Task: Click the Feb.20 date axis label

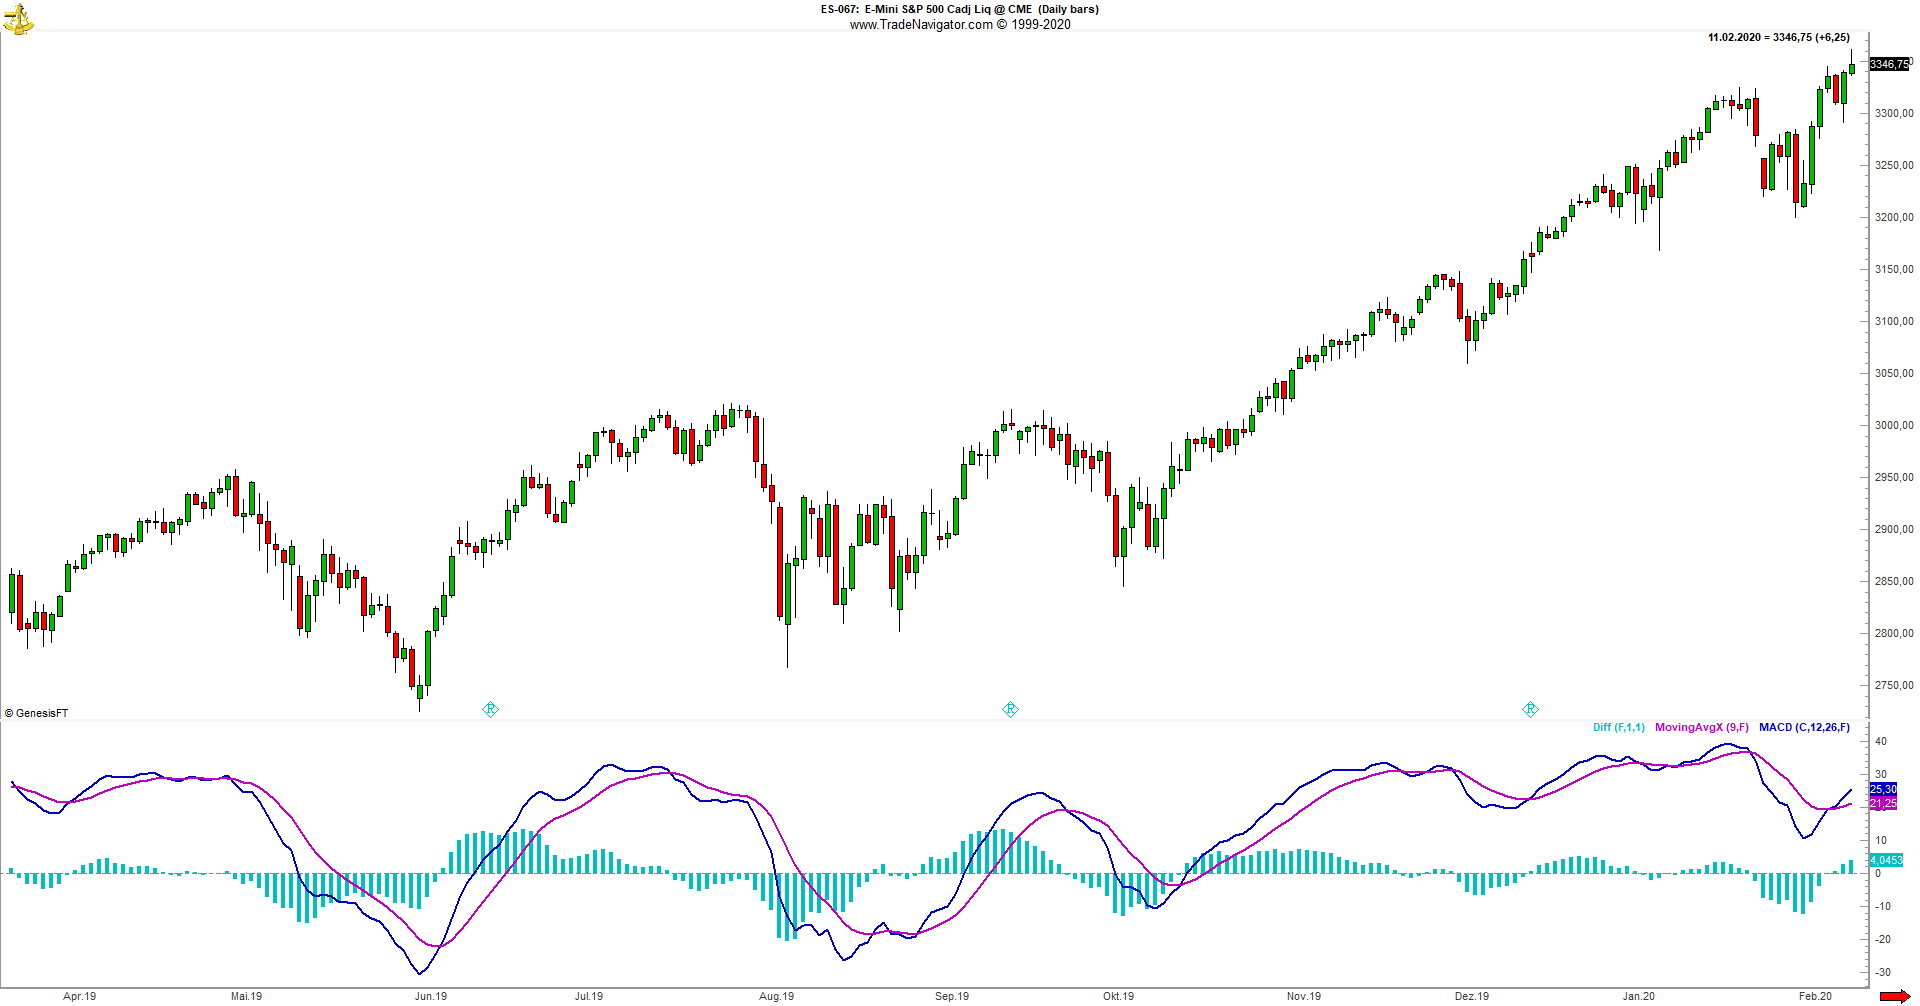Action: [x=1816, y=996]
